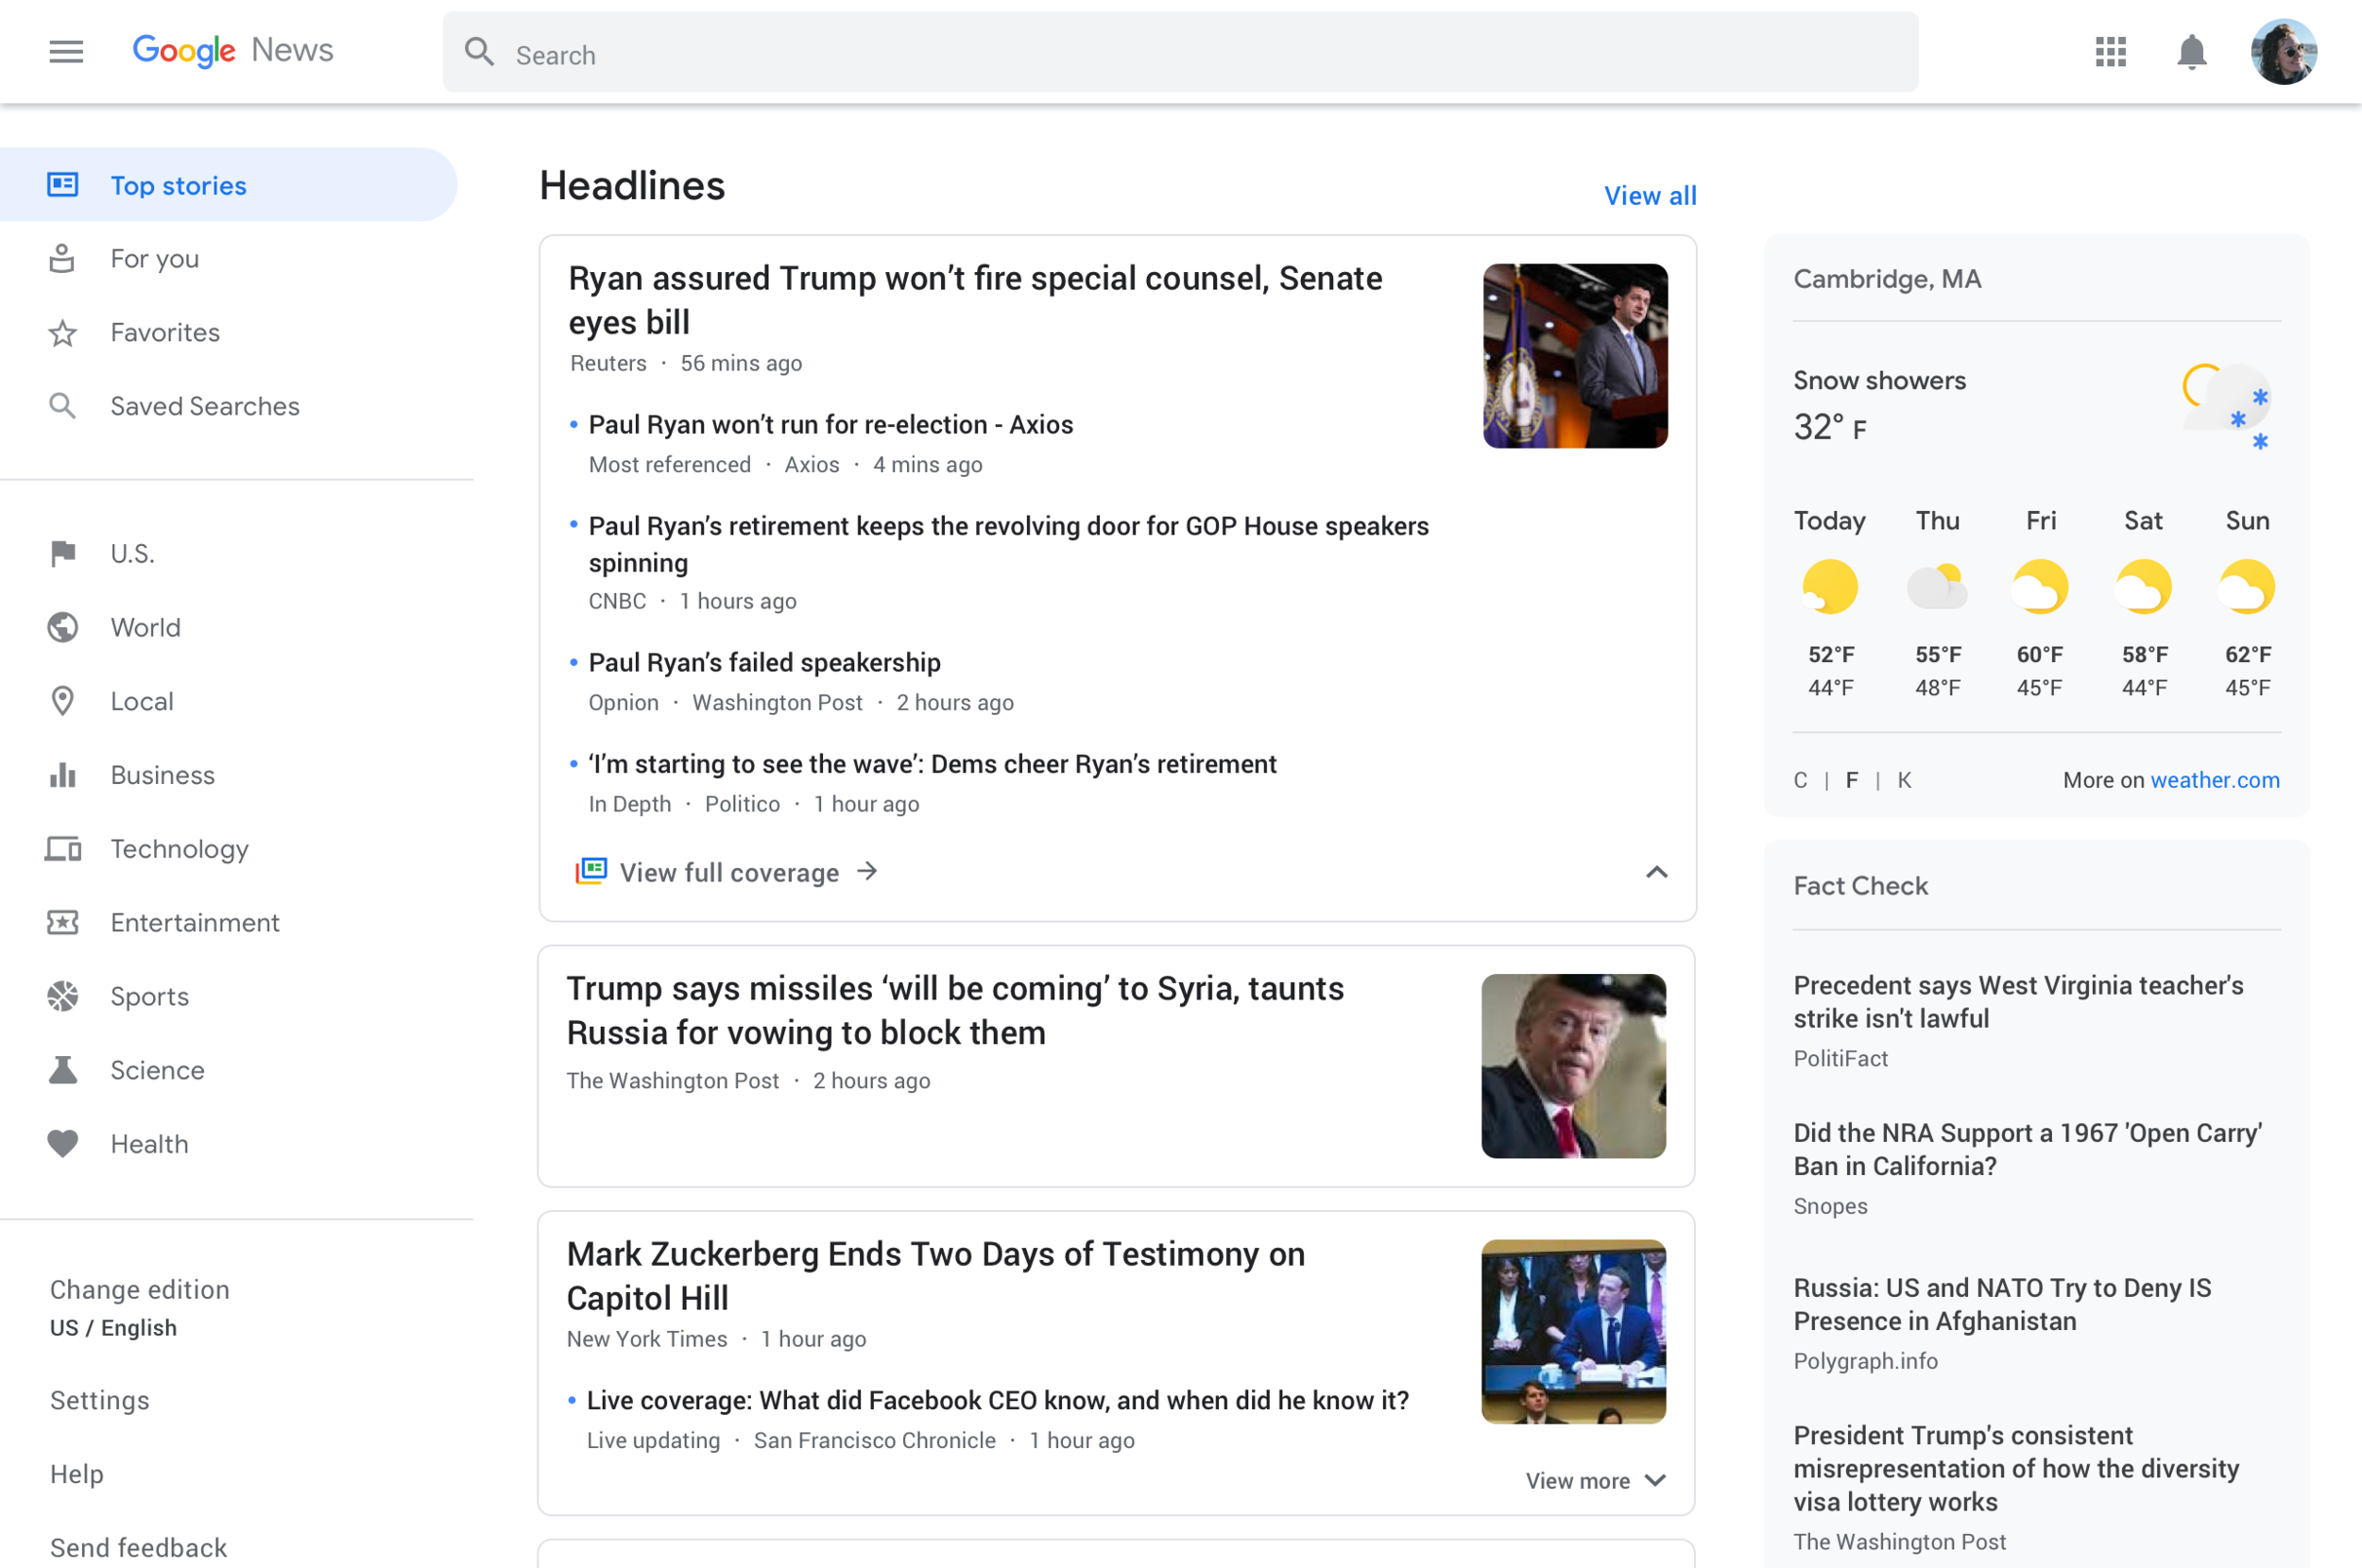Collapse the Ryan story coverage card
Screen dimensions: 2362x1568
point(1656,872)
